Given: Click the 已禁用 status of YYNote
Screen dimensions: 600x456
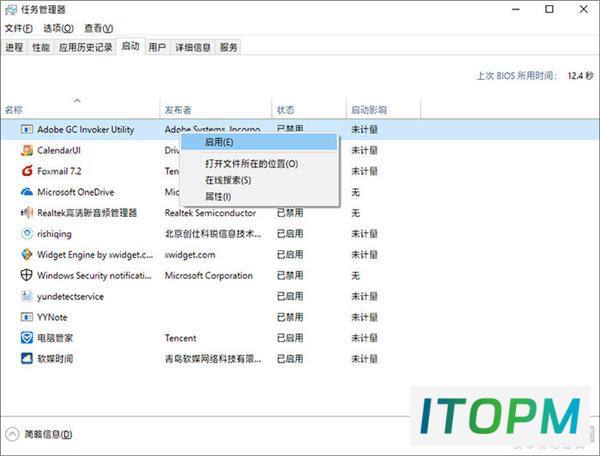Looking at the screenshot, I should [290, 317].
